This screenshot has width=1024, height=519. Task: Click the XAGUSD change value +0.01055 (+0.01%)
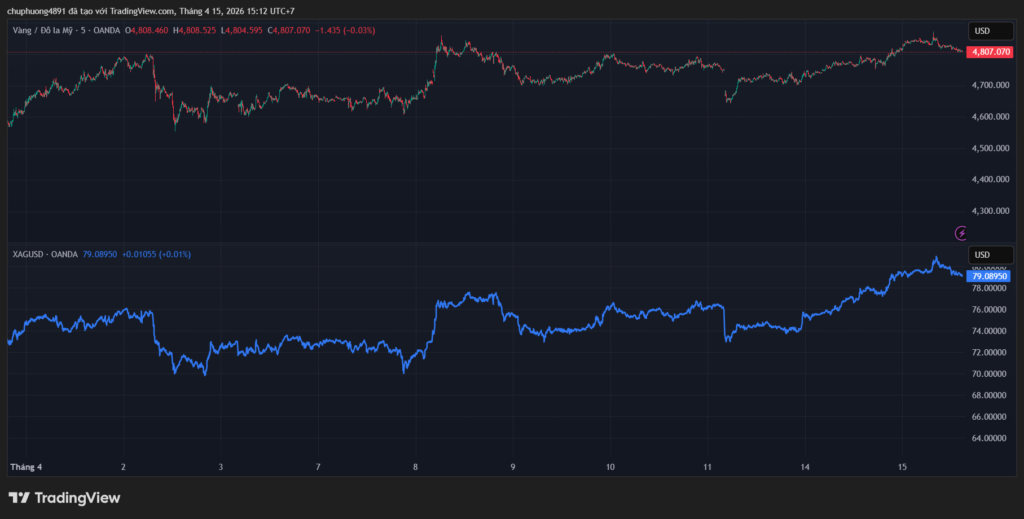tap(156, 254)
